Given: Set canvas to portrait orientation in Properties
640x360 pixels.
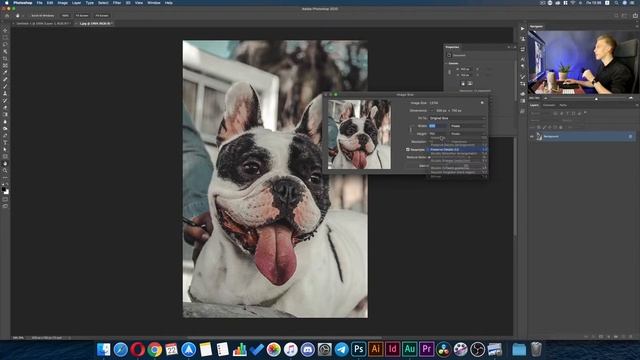Looking at the screenshot, I should click(x=463, y=83).
